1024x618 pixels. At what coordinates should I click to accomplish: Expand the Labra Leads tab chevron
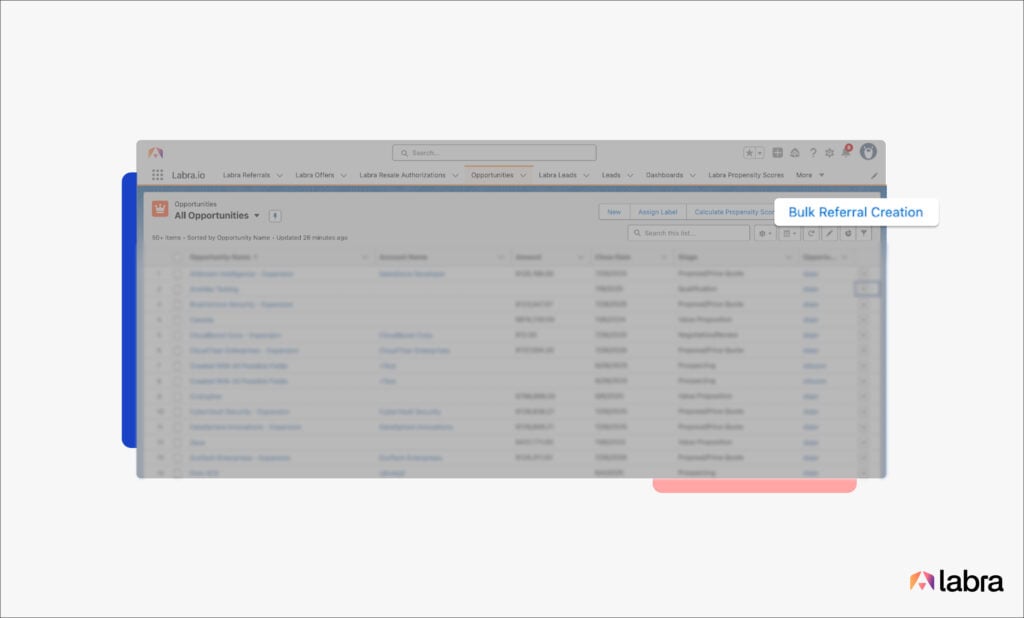(586, 175)
